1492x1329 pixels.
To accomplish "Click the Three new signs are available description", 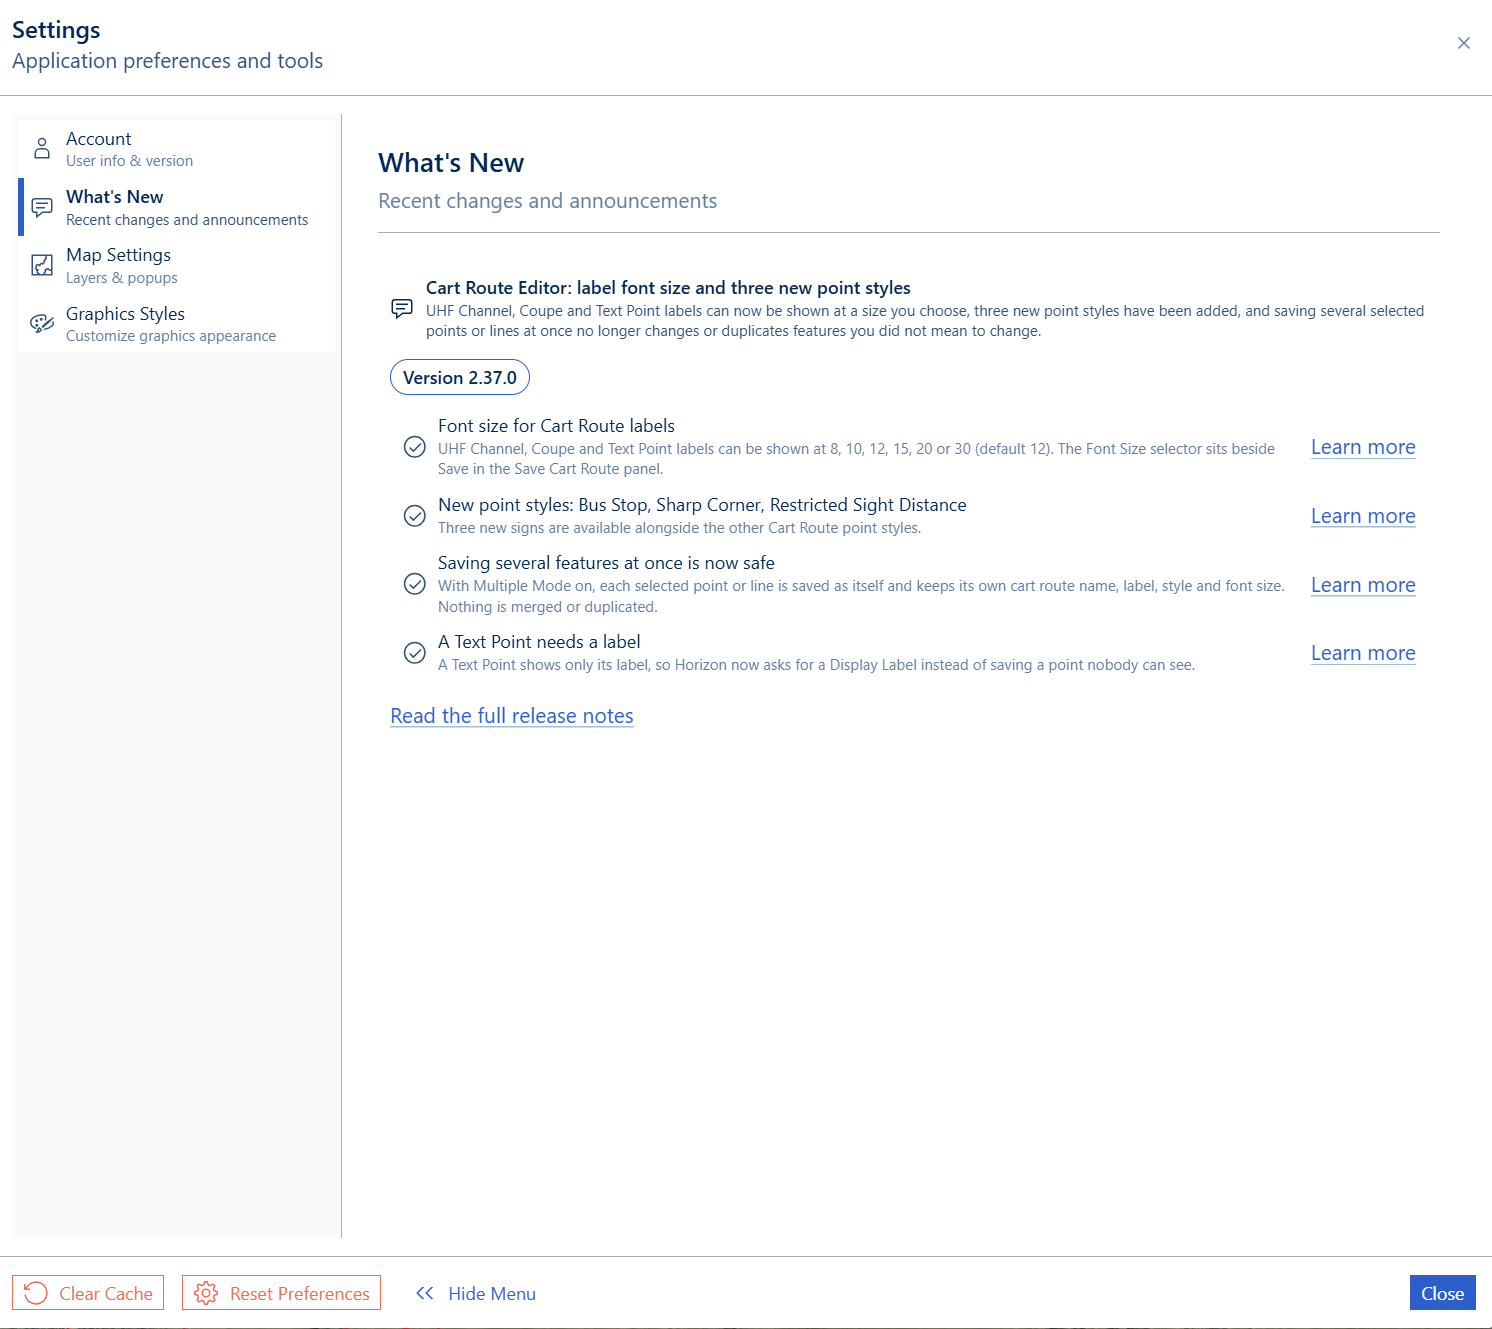I will [679, 528].
